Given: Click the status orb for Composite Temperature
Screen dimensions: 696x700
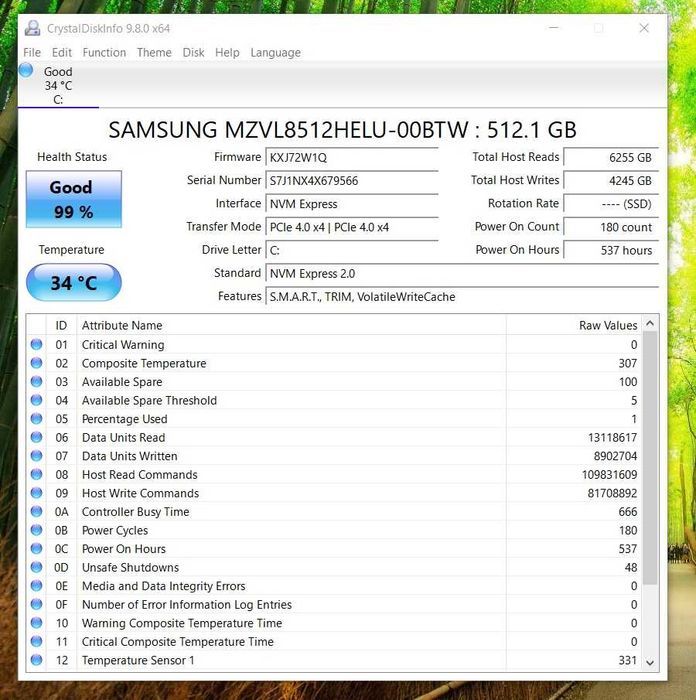Looking at the screenshot, I should click(x=37, y=363).
